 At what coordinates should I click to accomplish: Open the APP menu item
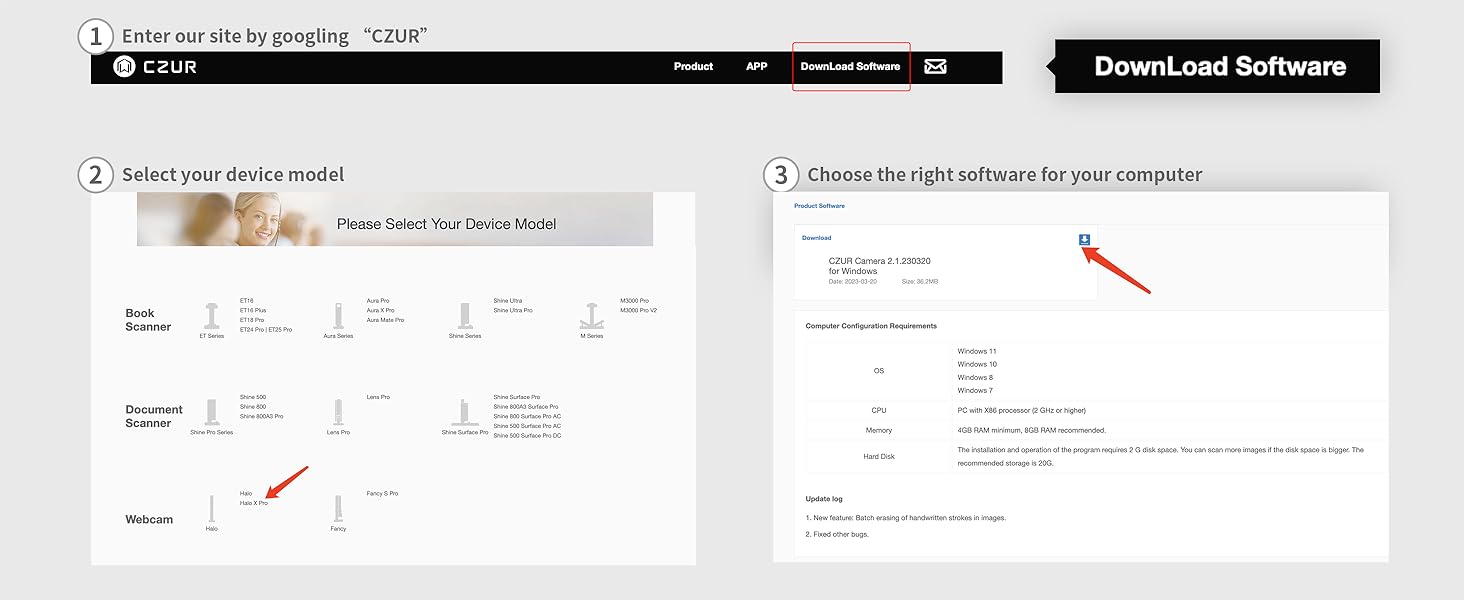[757, 67]
